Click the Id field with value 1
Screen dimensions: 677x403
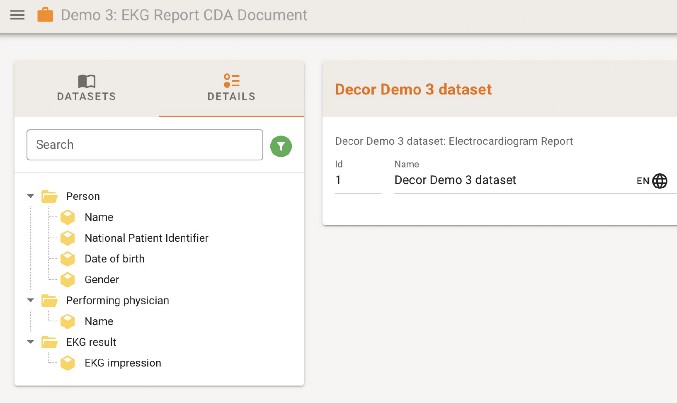click(356, 181)
